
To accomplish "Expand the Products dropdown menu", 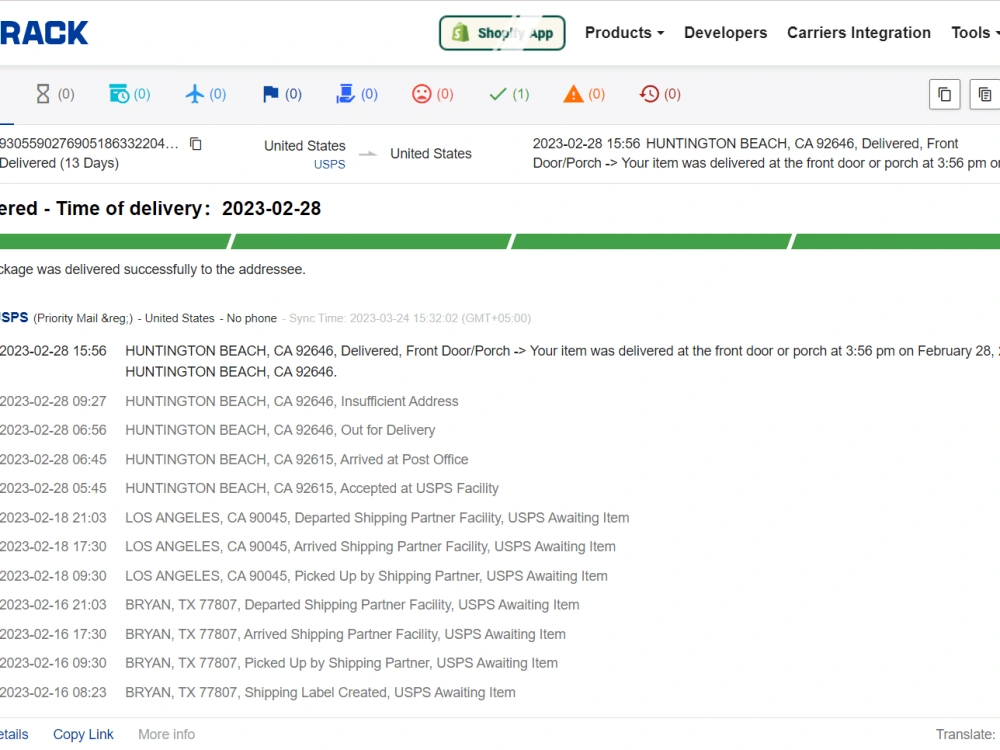I will pos(624,33).
